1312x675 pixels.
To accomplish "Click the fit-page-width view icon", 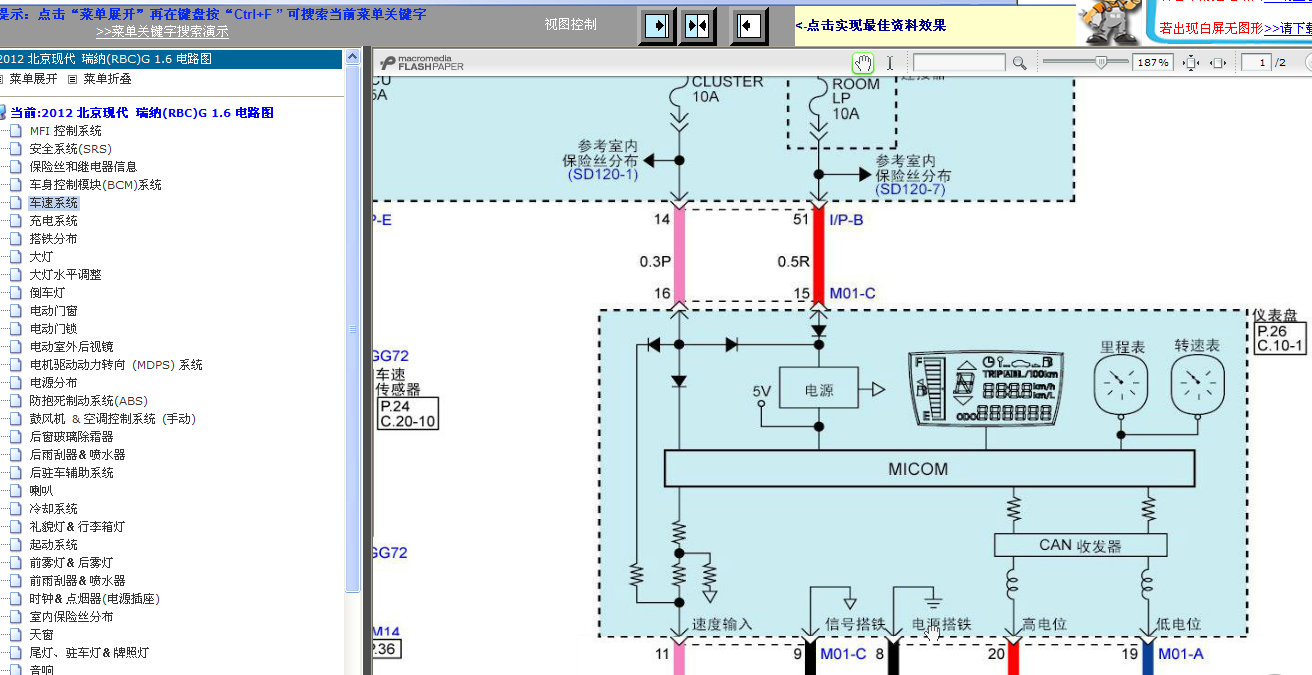I will tap(1217, 63).
